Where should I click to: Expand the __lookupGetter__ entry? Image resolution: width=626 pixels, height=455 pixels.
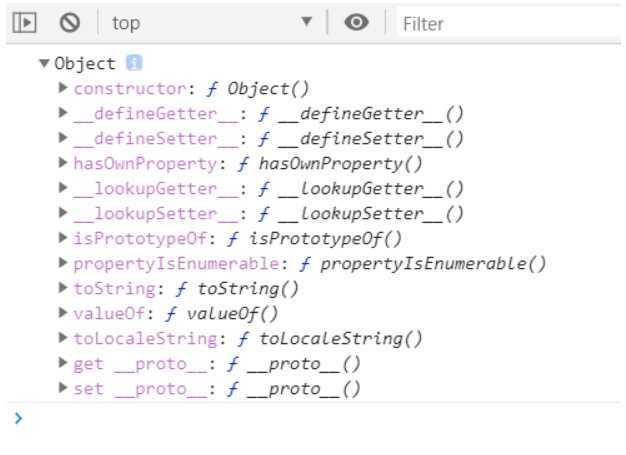pyautogui.click(x=64, y=189)
